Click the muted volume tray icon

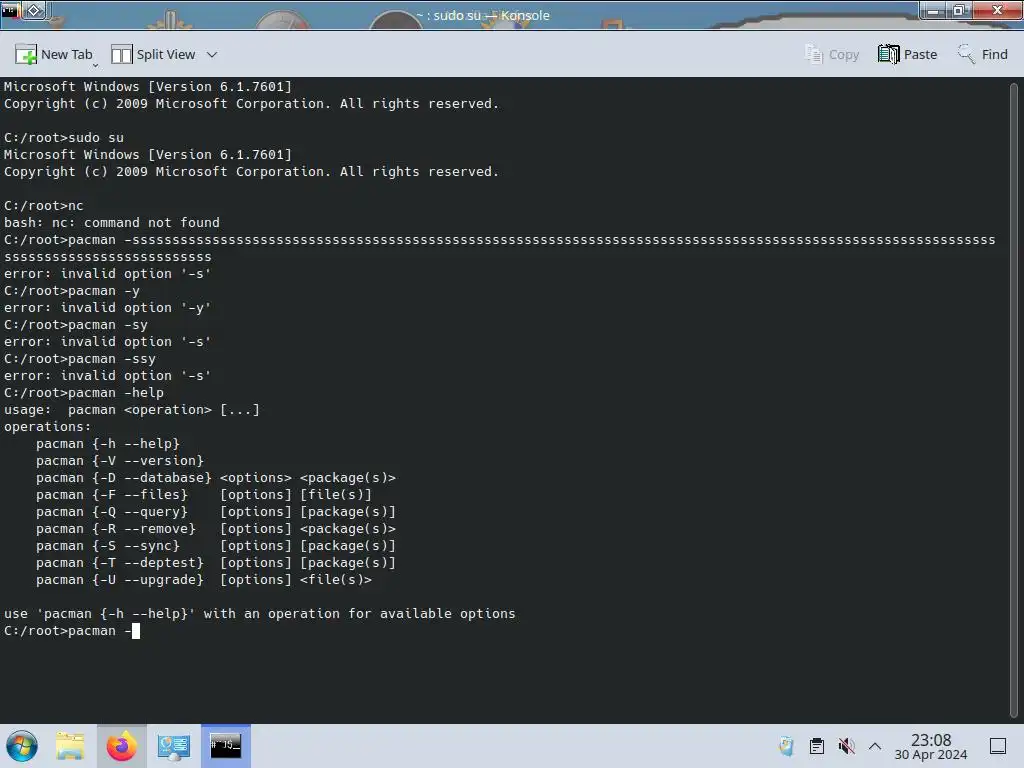[846, 746]
